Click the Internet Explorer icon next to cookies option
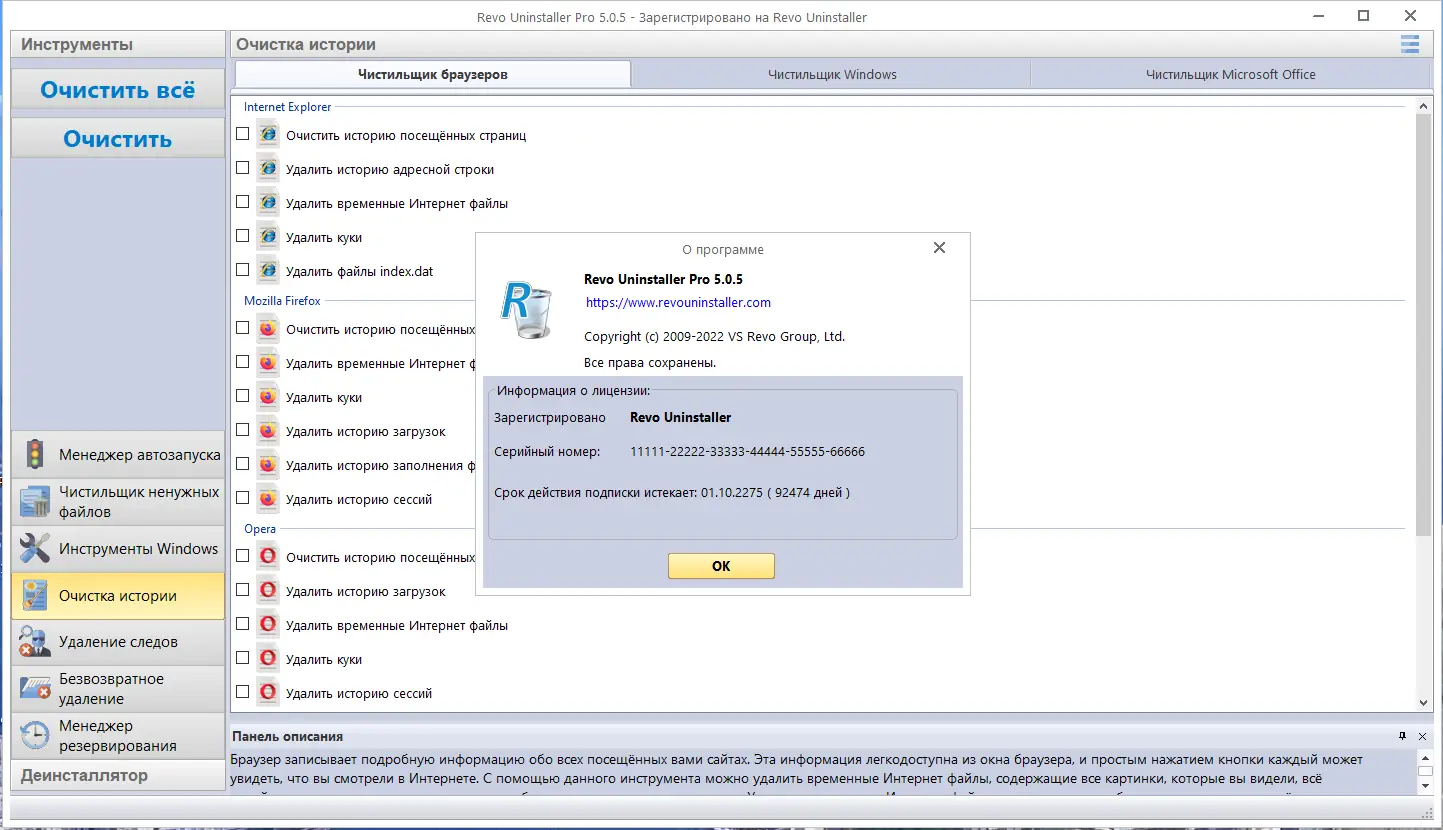 point(267,236)
